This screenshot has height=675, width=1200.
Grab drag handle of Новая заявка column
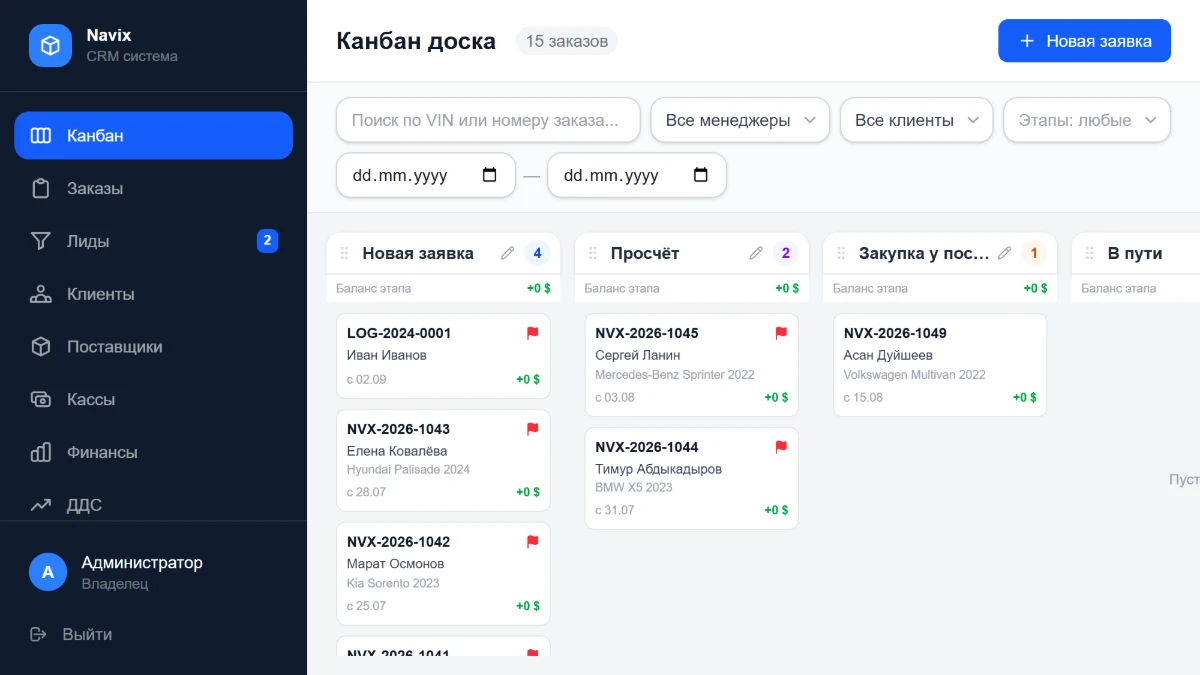click(345, 253)
